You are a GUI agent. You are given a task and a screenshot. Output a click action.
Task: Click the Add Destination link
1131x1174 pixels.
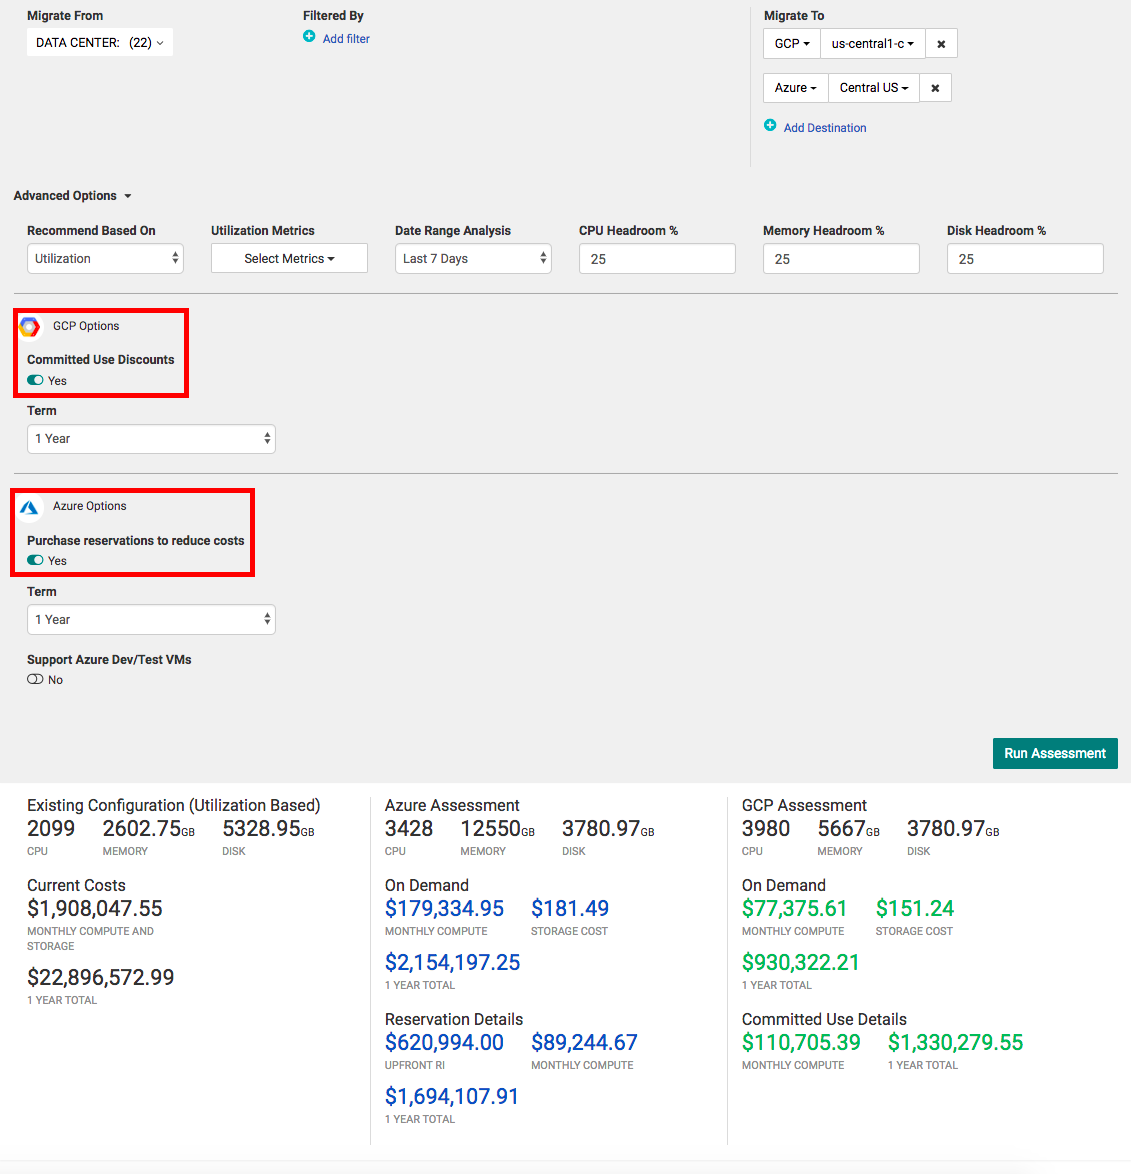(x=825, y=128)
